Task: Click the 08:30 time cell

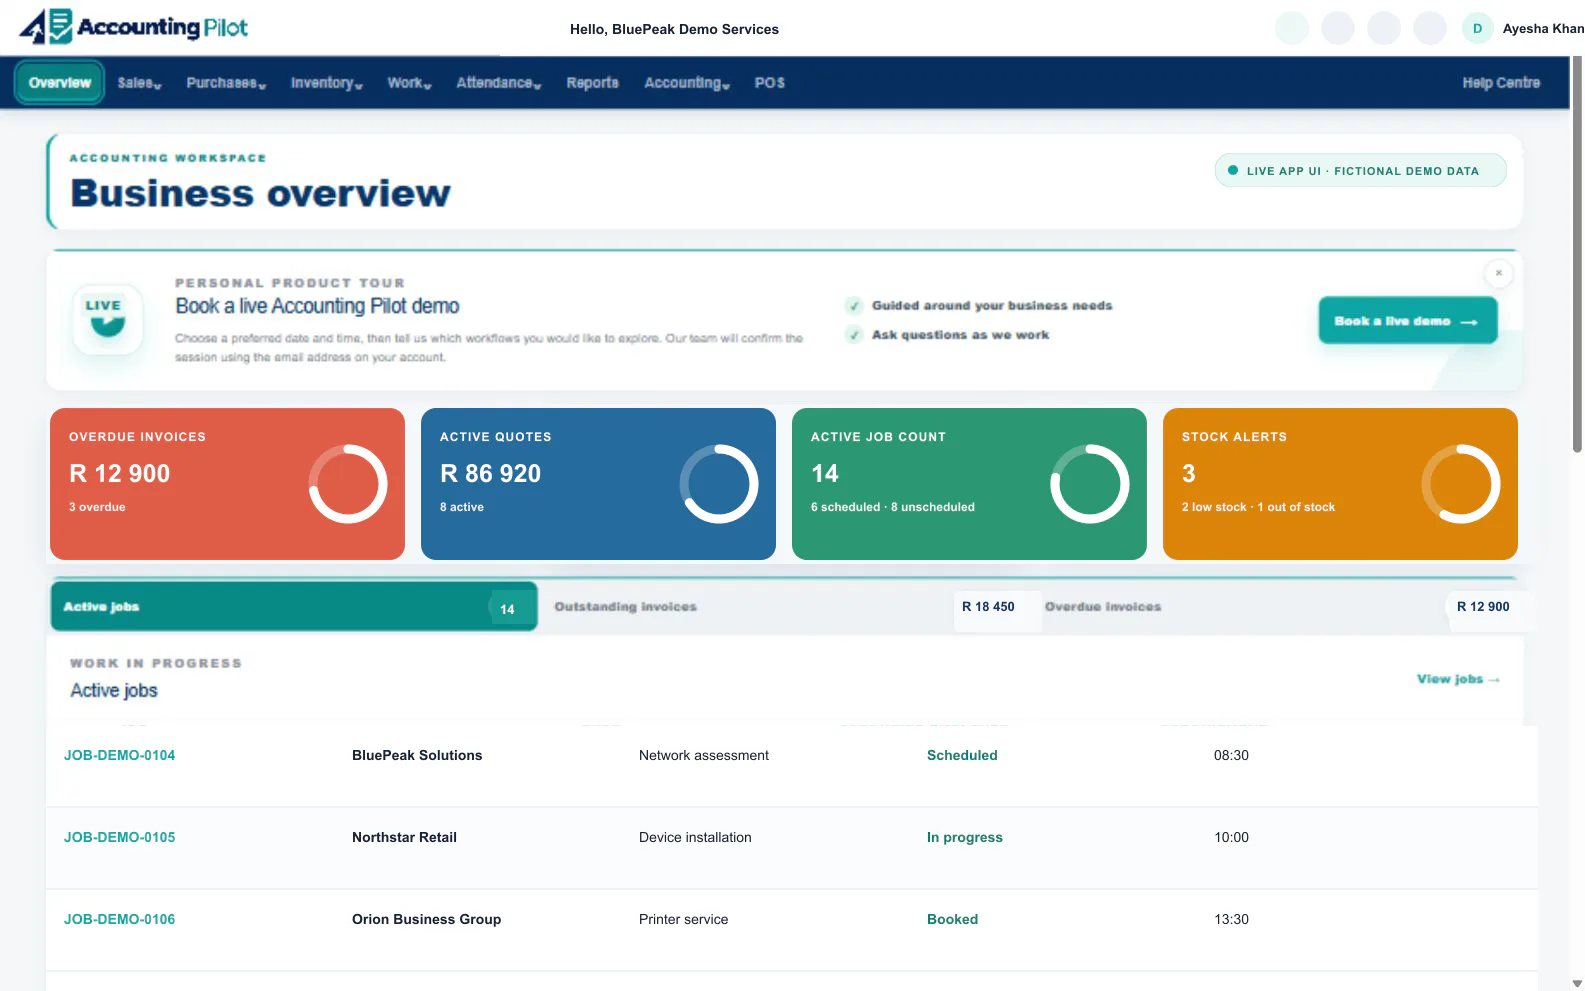Action: 1231,755
